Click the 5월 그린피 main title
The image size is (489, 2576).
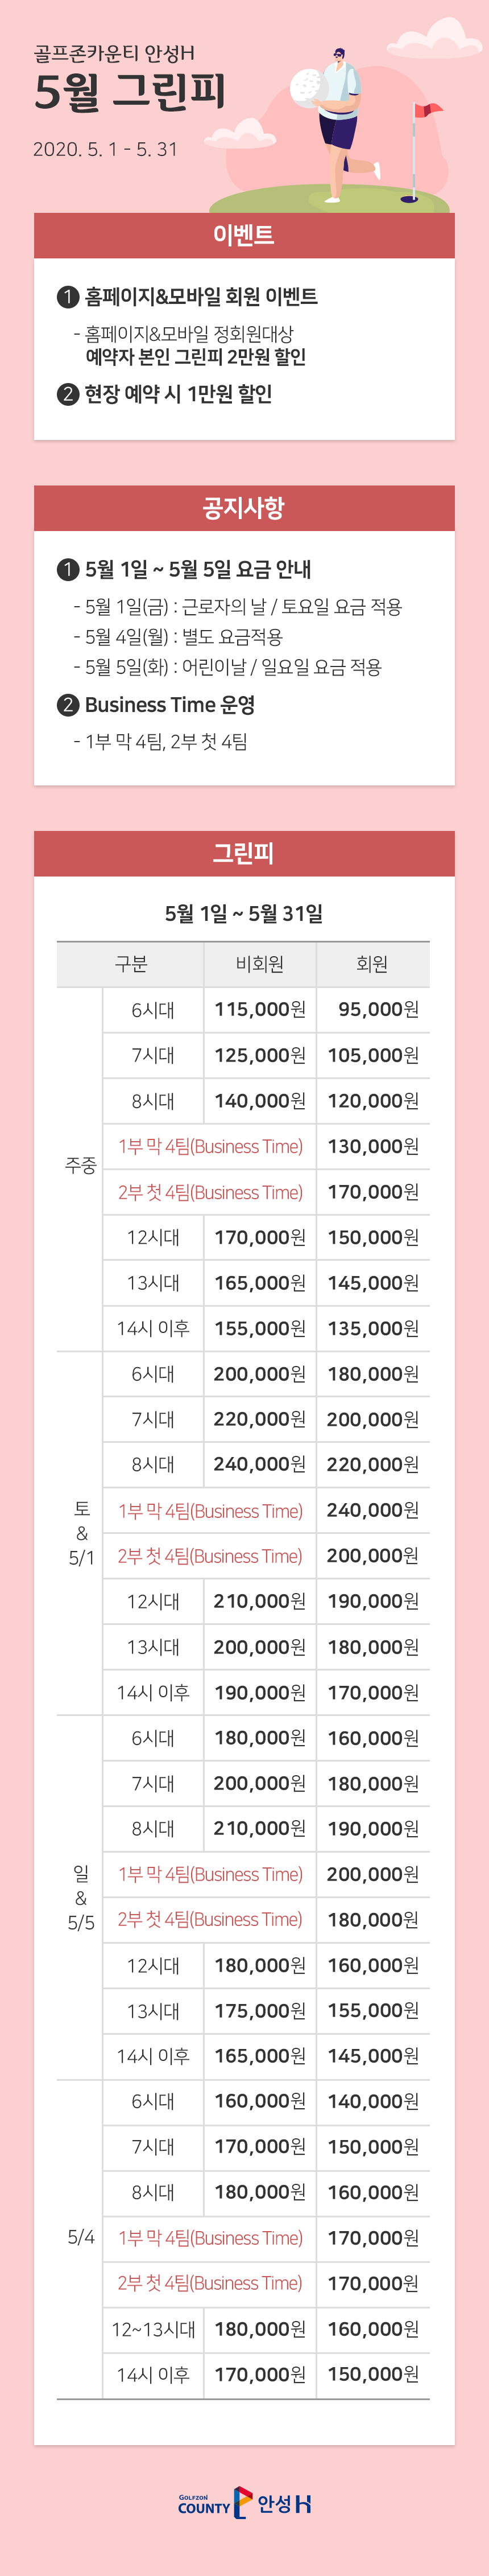click(130, 91)
